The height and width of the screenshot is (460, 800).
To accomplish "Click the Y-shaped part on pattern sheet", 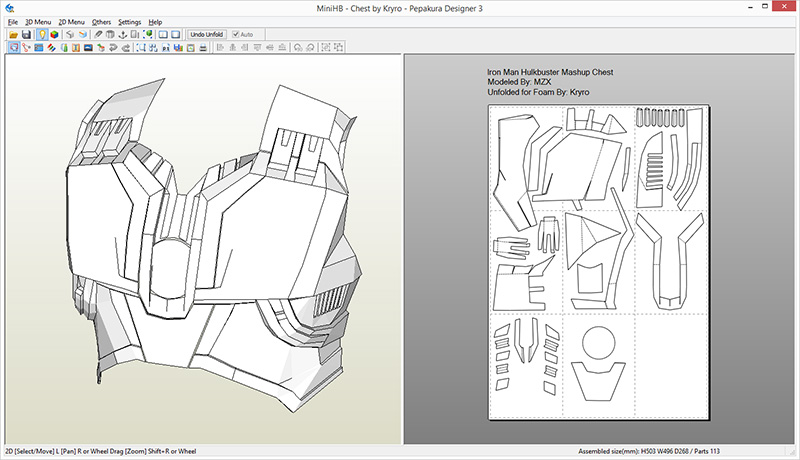I will [x=670, y=260].
